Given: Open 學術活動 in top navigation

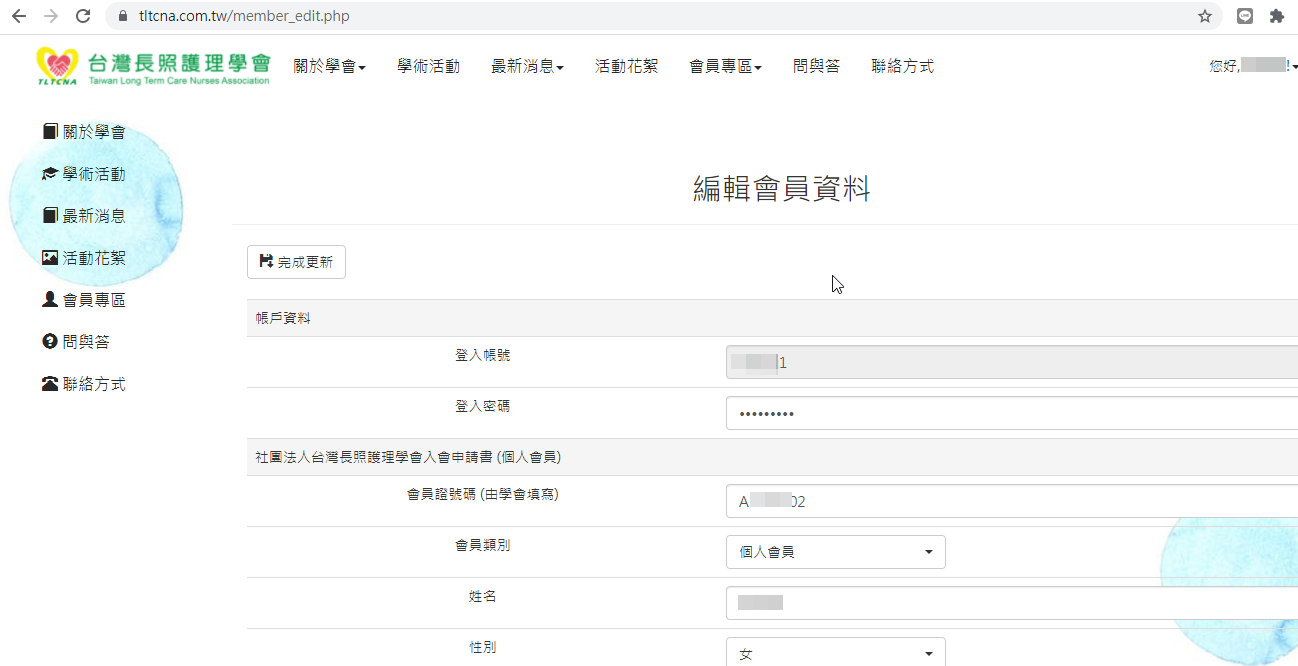Looking at the screenshot, I should [429, 66].
